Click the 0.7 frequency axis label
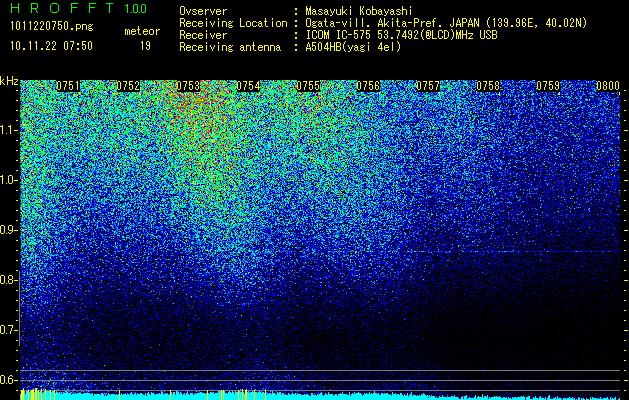This screenshot has height=400, width=629. point(8,330)
